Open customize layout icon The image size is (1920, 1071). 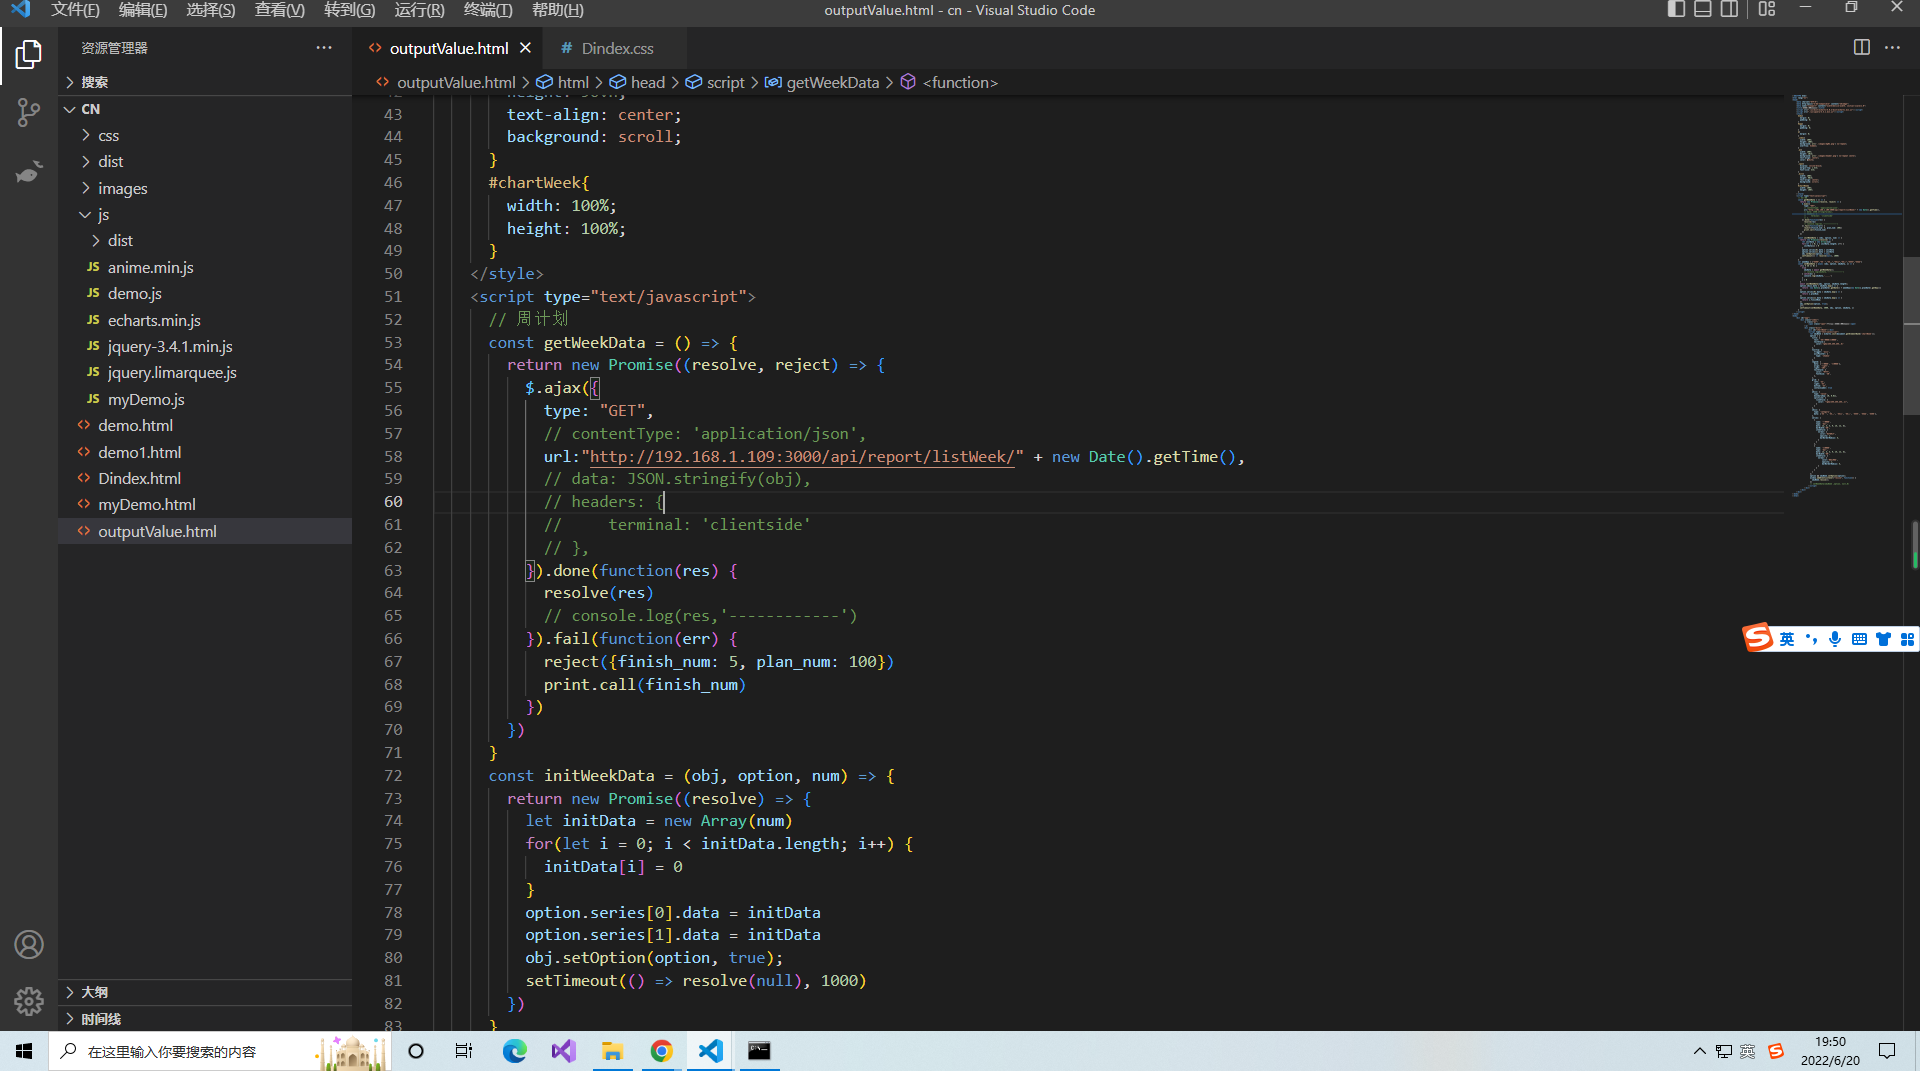[x=1767, y=10]
